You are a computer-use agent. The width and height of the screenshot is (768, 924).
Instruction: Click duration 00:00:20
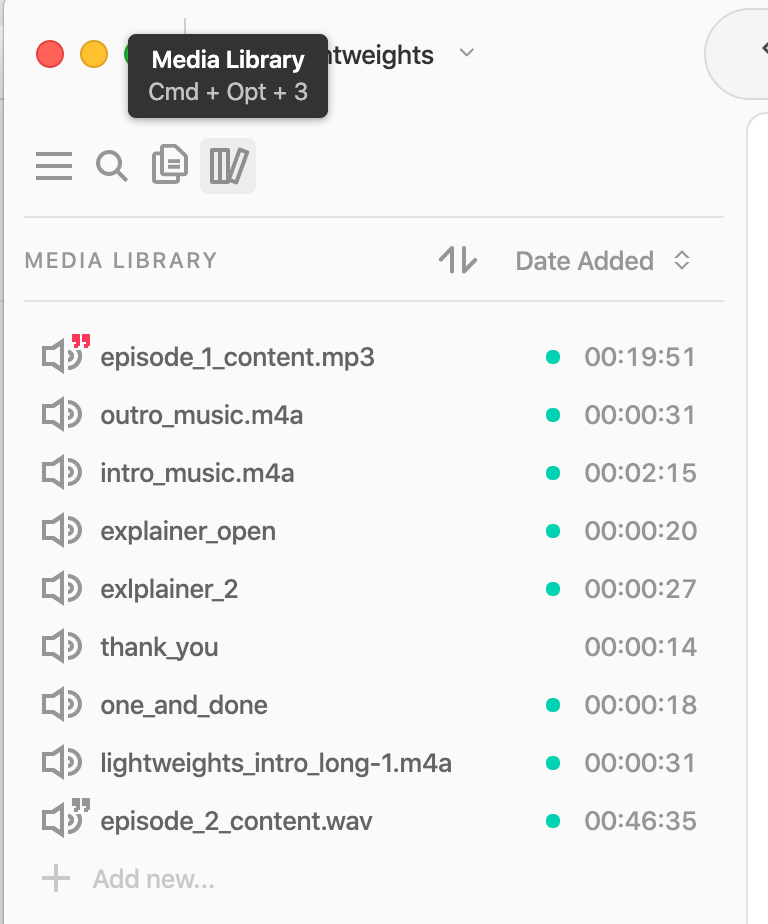pos(640,531)
